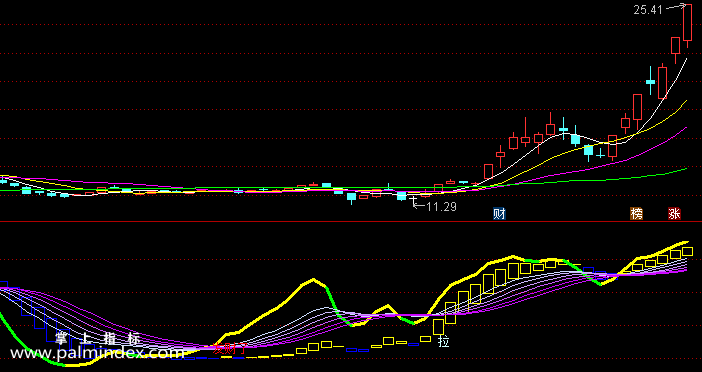Click the orange 榜 badge

pos(636,214)
